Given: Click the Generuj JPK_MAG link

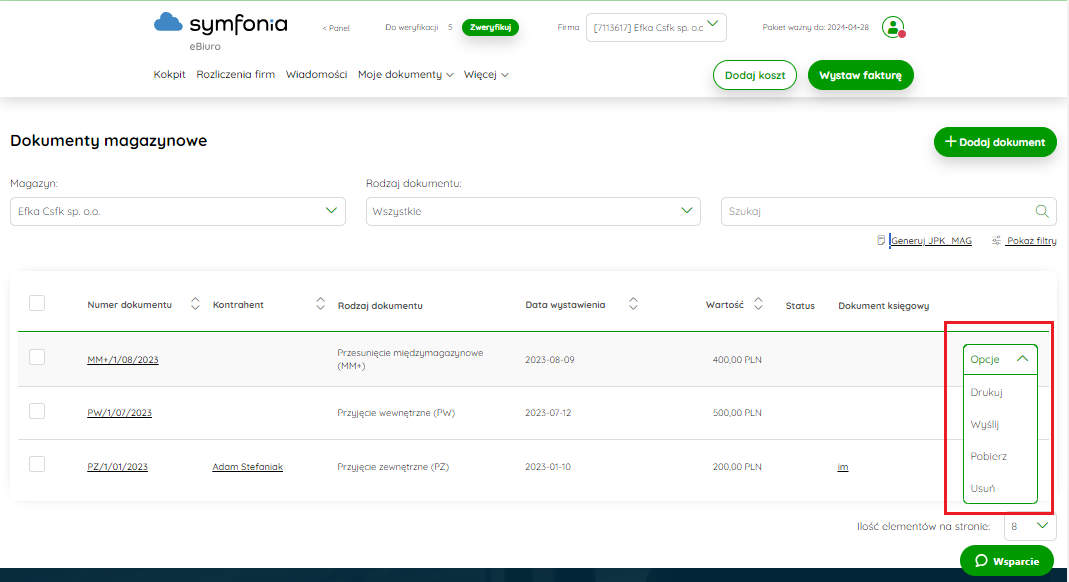Looking at the screenshot, I should (931, 241).
